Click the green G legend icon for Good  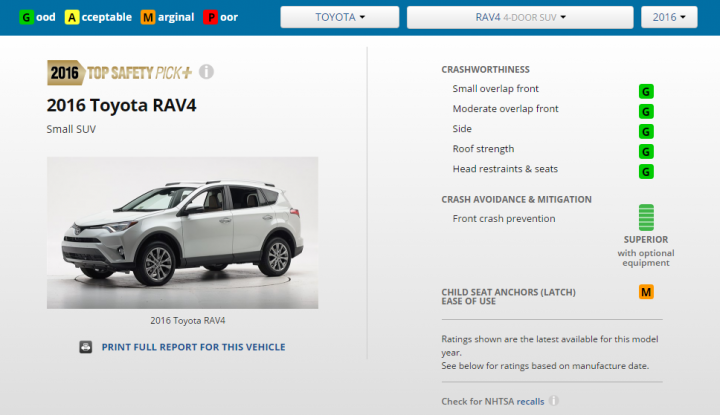(26, 17)
